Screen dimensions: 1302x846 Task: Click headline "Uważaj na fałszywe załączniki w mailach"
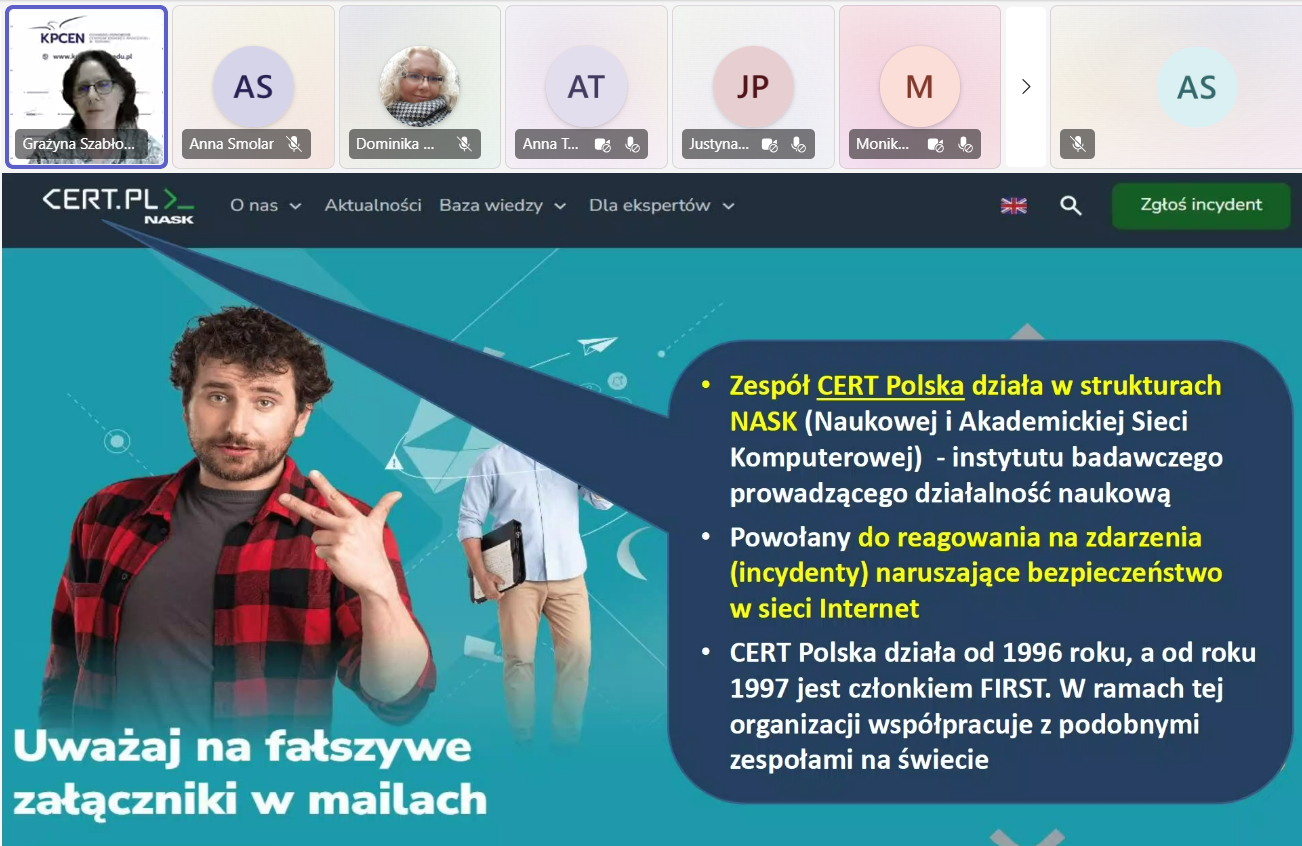250,774
